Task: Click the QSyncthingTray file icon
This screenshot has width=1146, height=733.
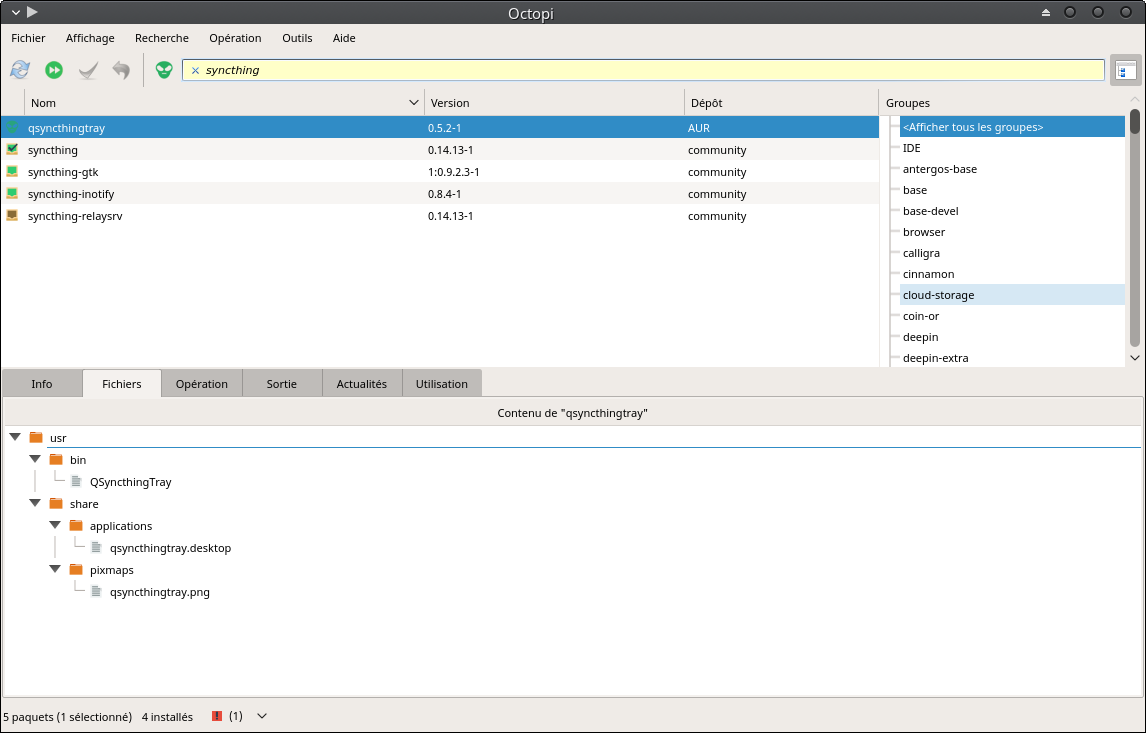Action: 76,481
